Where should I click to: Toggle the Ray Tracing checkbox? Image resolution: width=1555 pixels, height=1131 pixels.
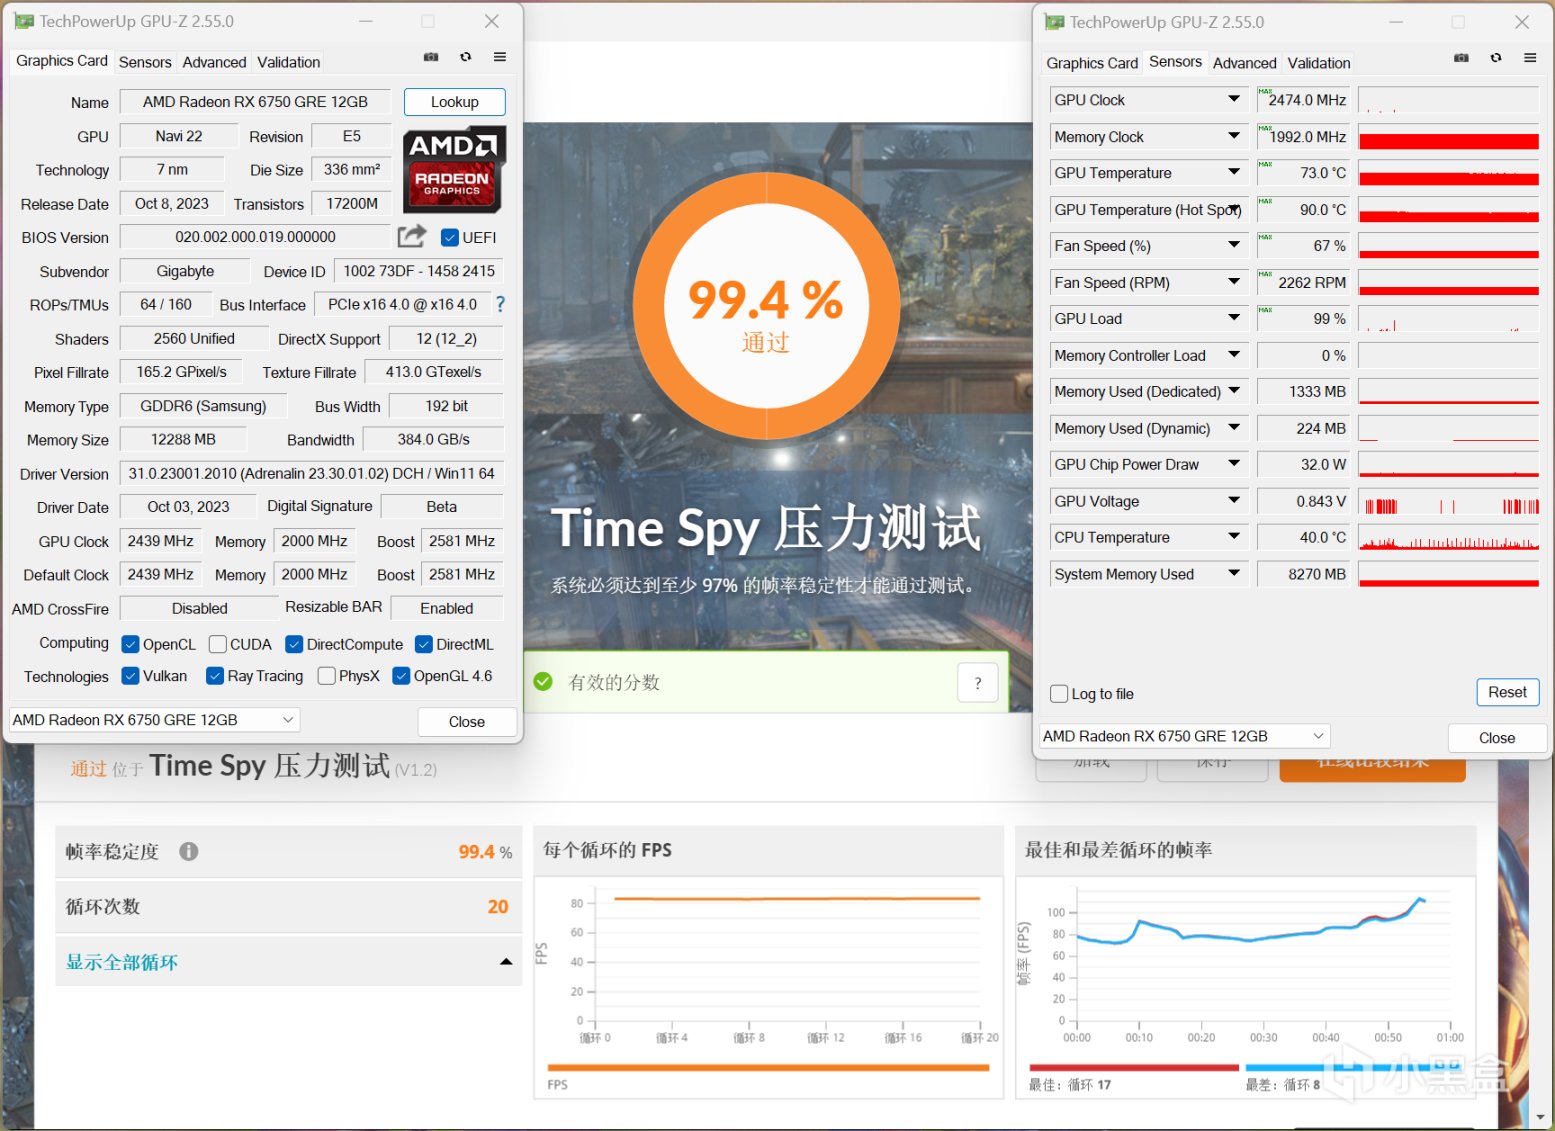(x=214, y=676)
